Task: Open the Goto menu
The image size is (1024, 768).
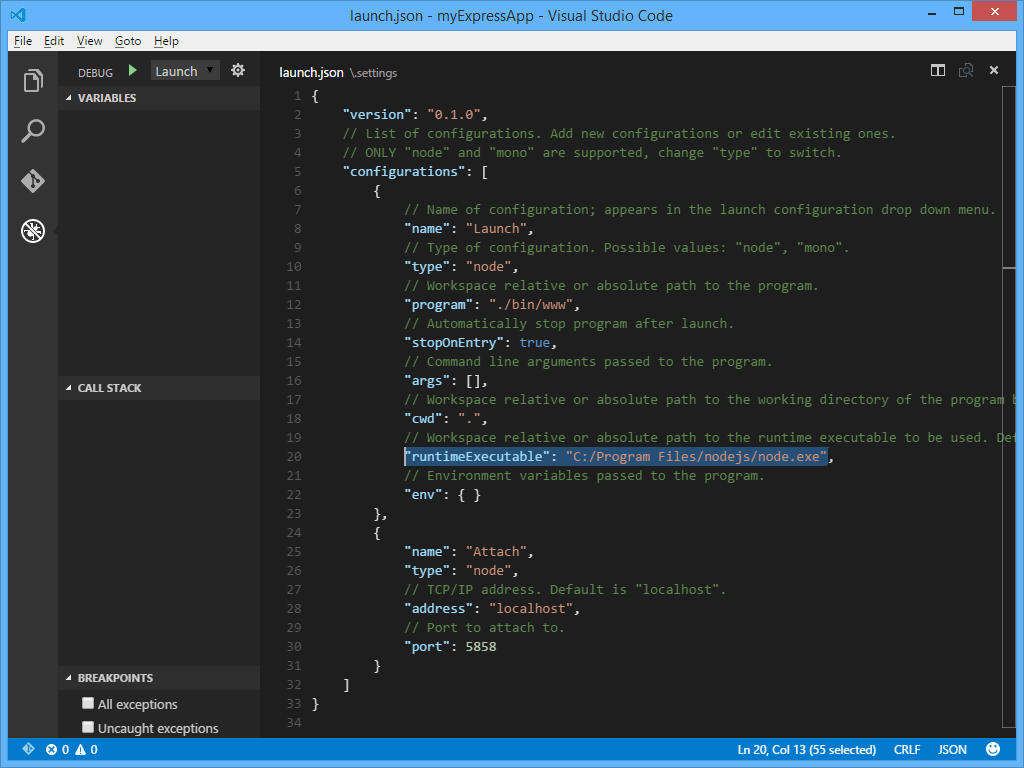Action: coord(128,41)
